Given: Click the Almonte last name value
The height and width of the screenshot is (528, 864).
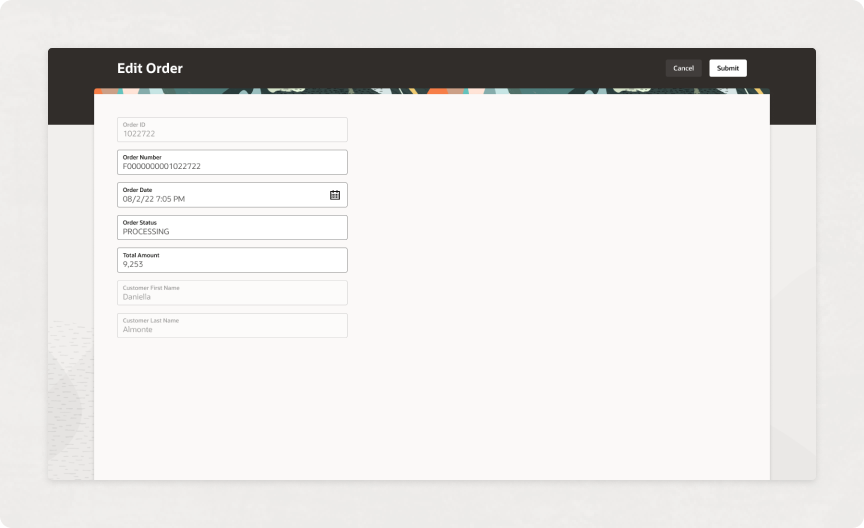Looking at the screenshot, I should click(x=138, y=329).
